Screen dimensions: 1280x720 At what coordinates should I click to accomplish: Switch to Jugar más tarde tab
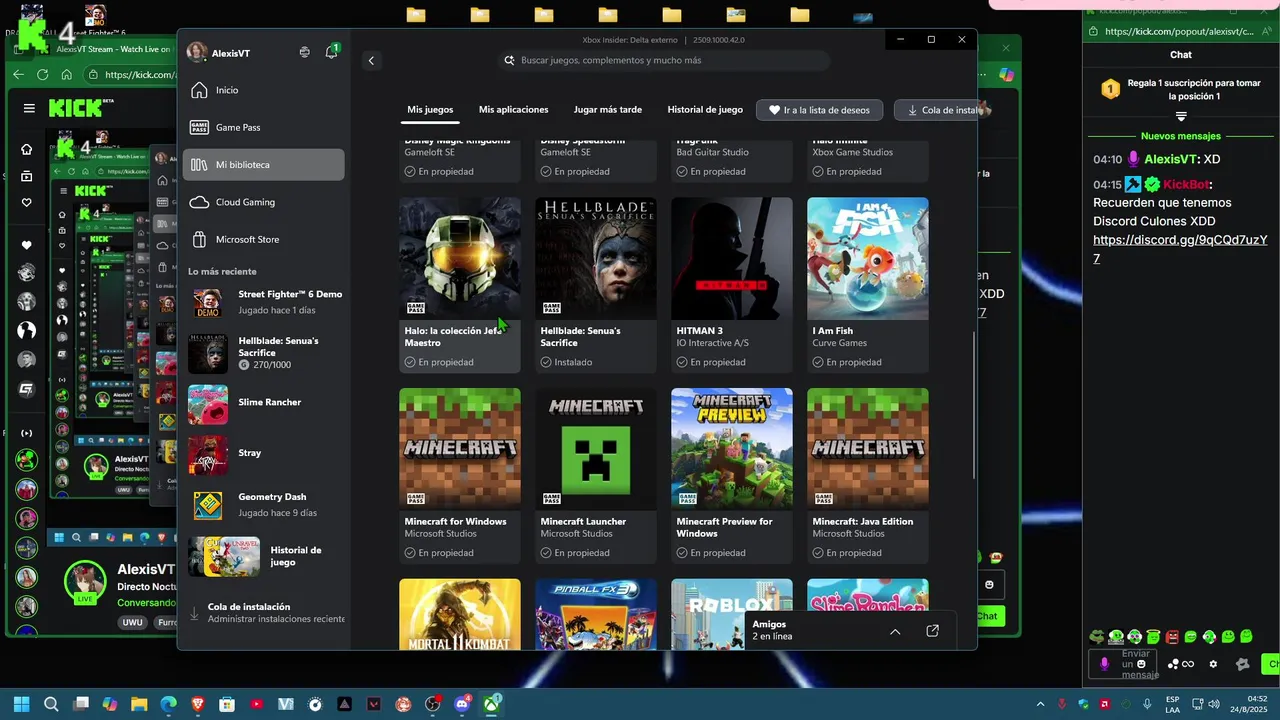pos(608,110)
